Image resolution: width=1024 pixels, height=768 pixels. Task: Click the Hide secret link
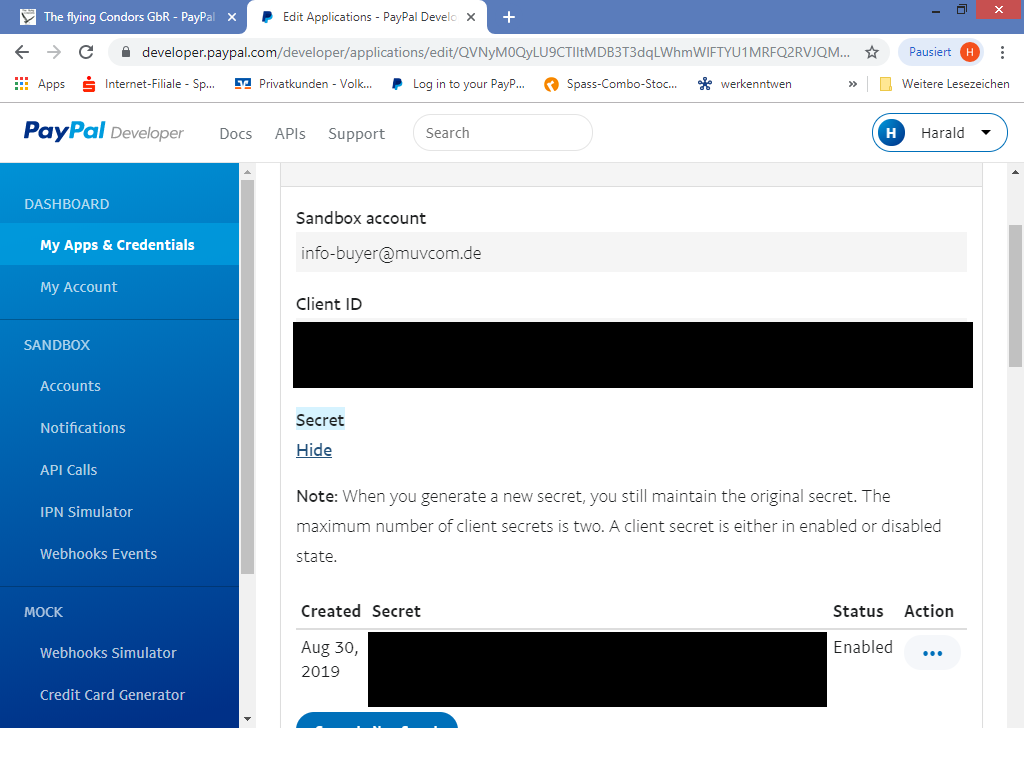tap(314, 450)
